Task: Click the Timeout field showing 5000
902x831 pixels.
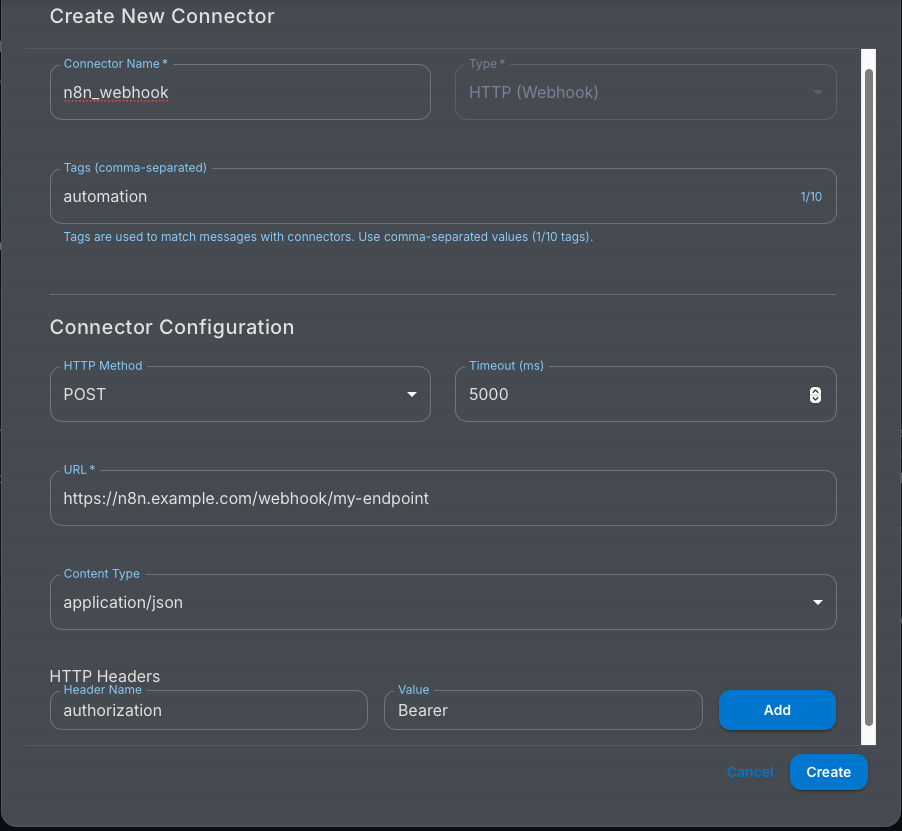Action: coord(620,394)
